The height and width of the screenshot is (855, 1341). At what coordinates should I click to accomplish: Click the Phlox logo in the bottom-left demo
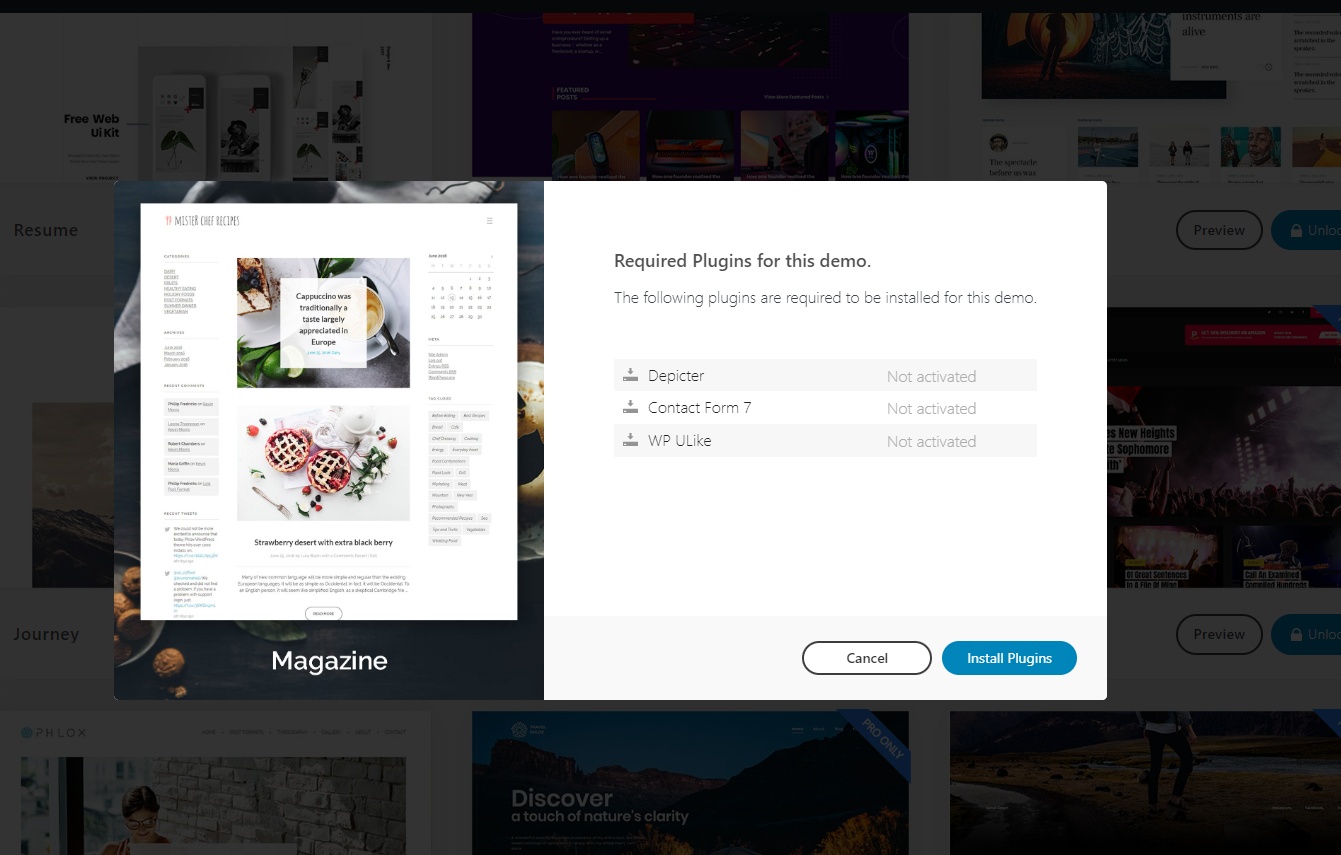[54, 733]
